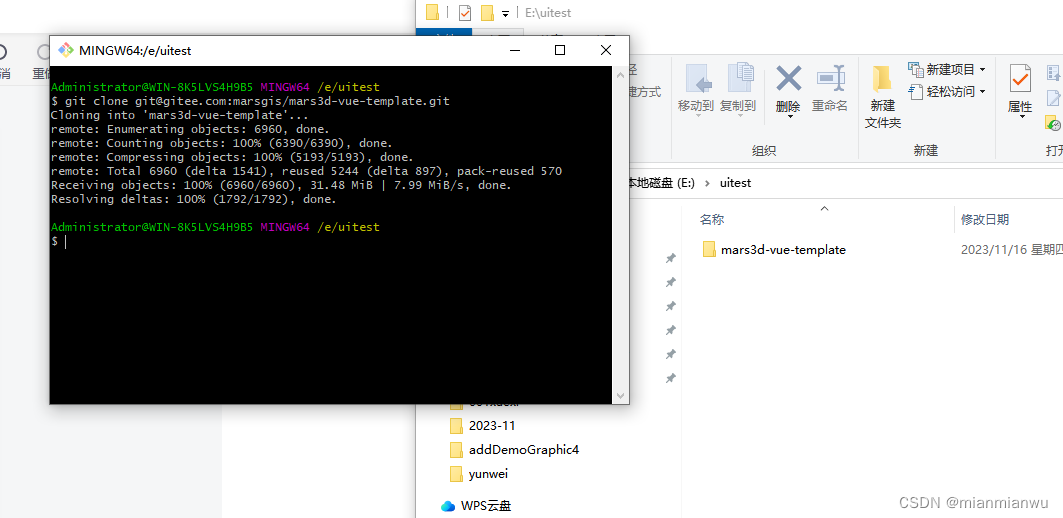This screenshot has width=1063, height=518.
Task: Maximize the MINGW64 terminal window
Action: click(x=560, y=50)
